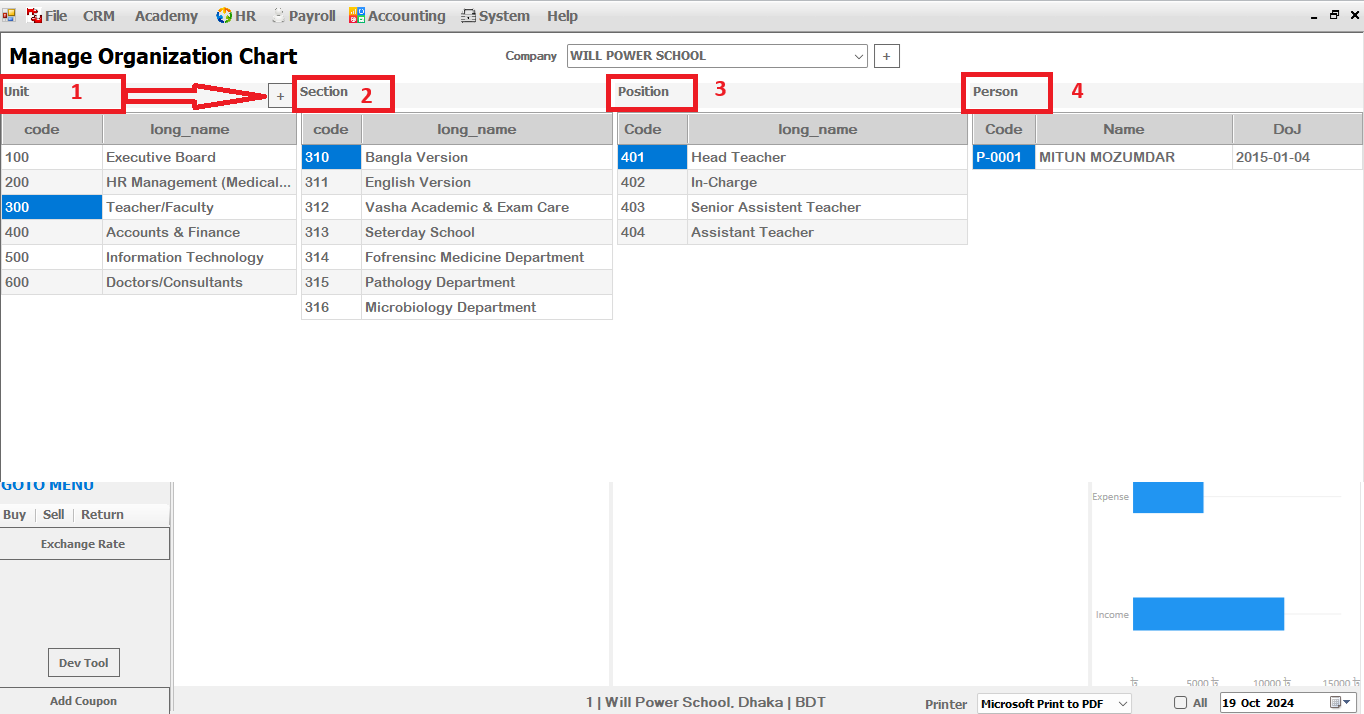Click date of joining 2015-01-04

[1297, 157]
